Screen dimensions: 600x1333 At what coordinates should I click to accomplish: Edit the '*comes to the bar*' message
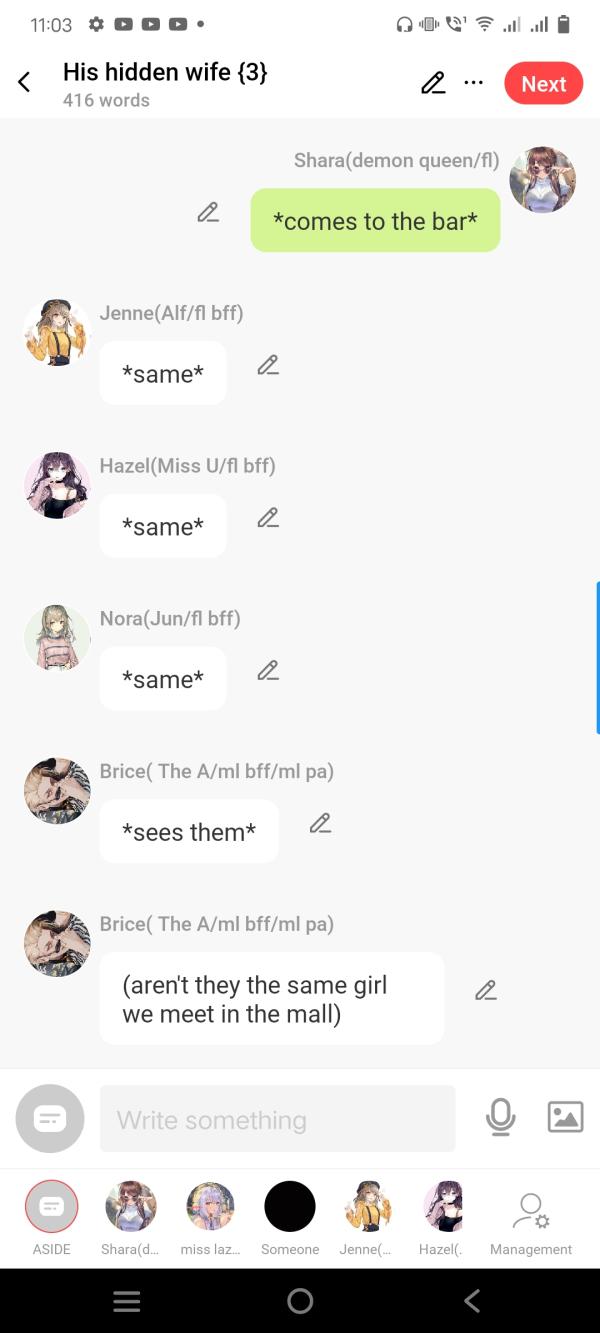[208, 212]
